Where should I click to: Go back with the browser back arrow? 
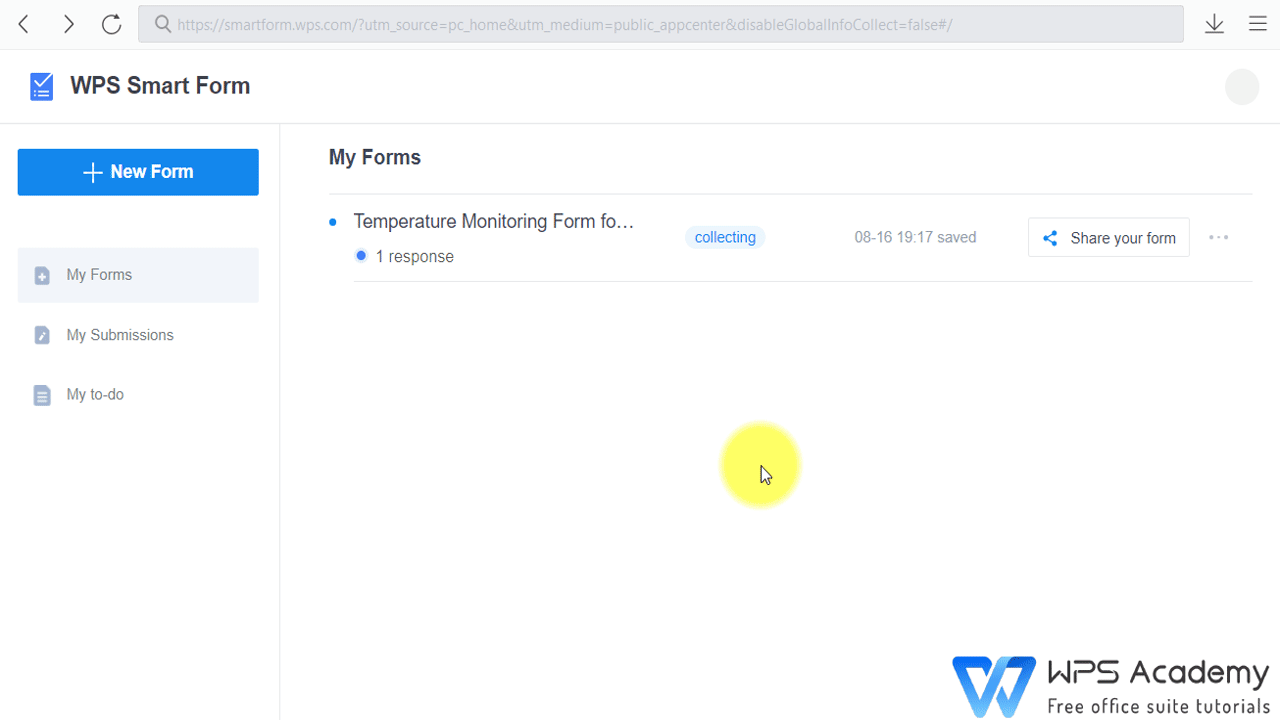24,24
